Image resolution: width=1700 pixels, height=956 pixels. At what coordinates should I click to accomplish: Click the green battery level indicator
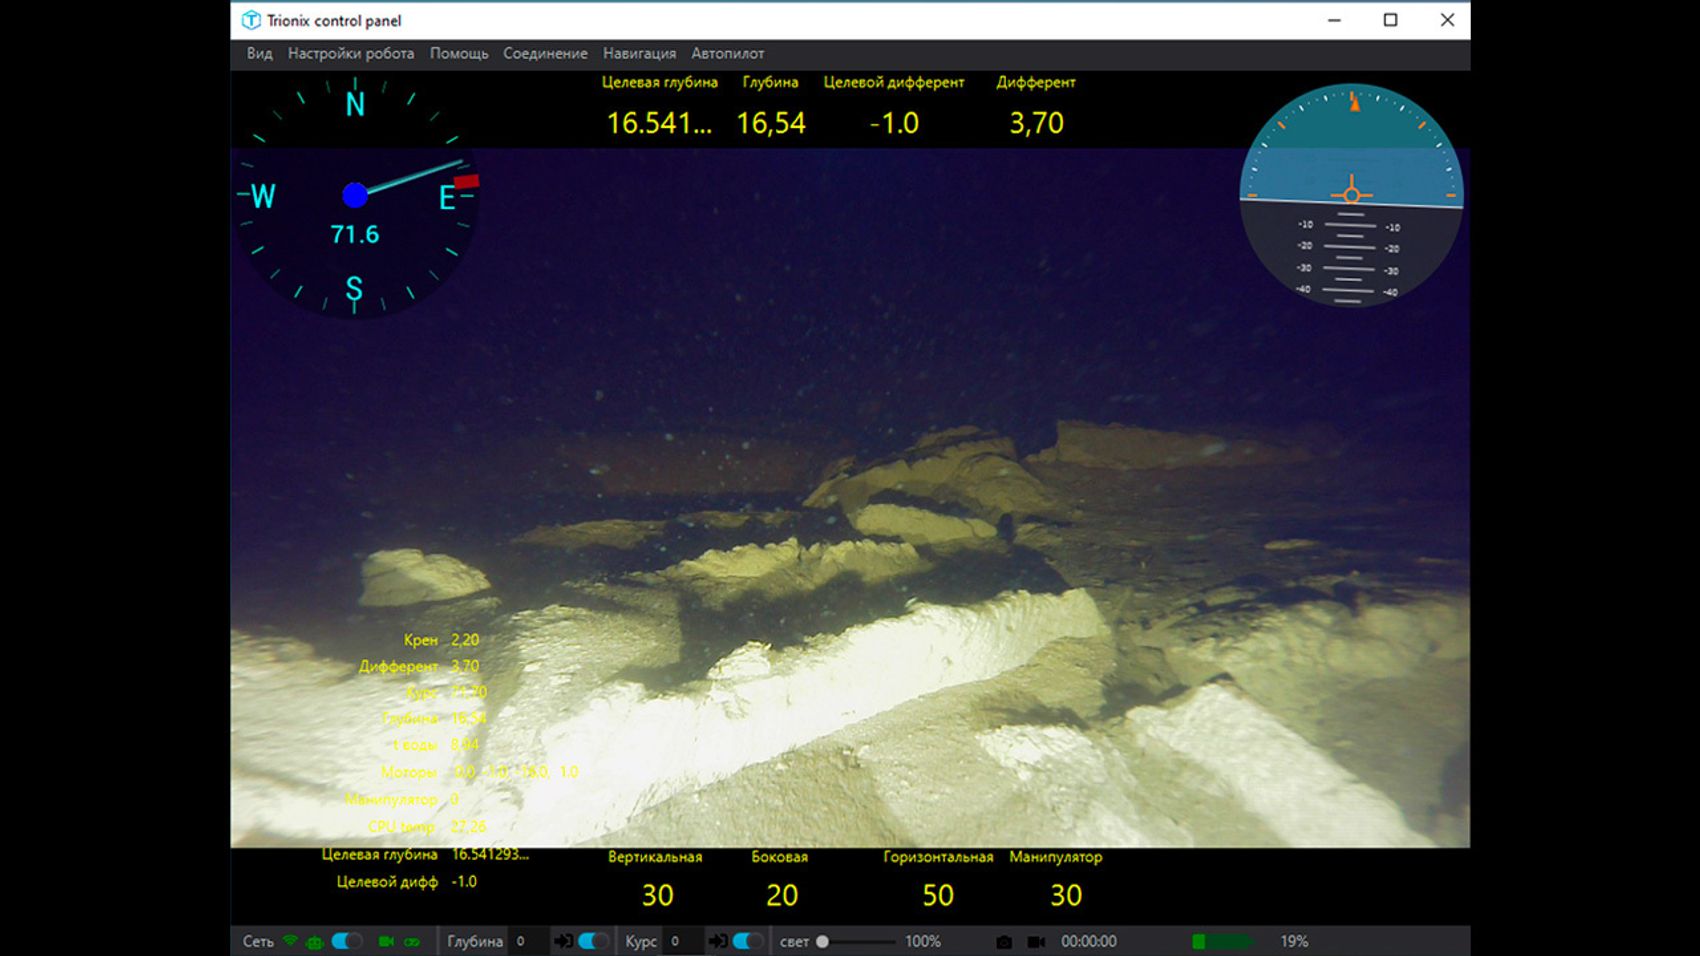coord(1221,941)
